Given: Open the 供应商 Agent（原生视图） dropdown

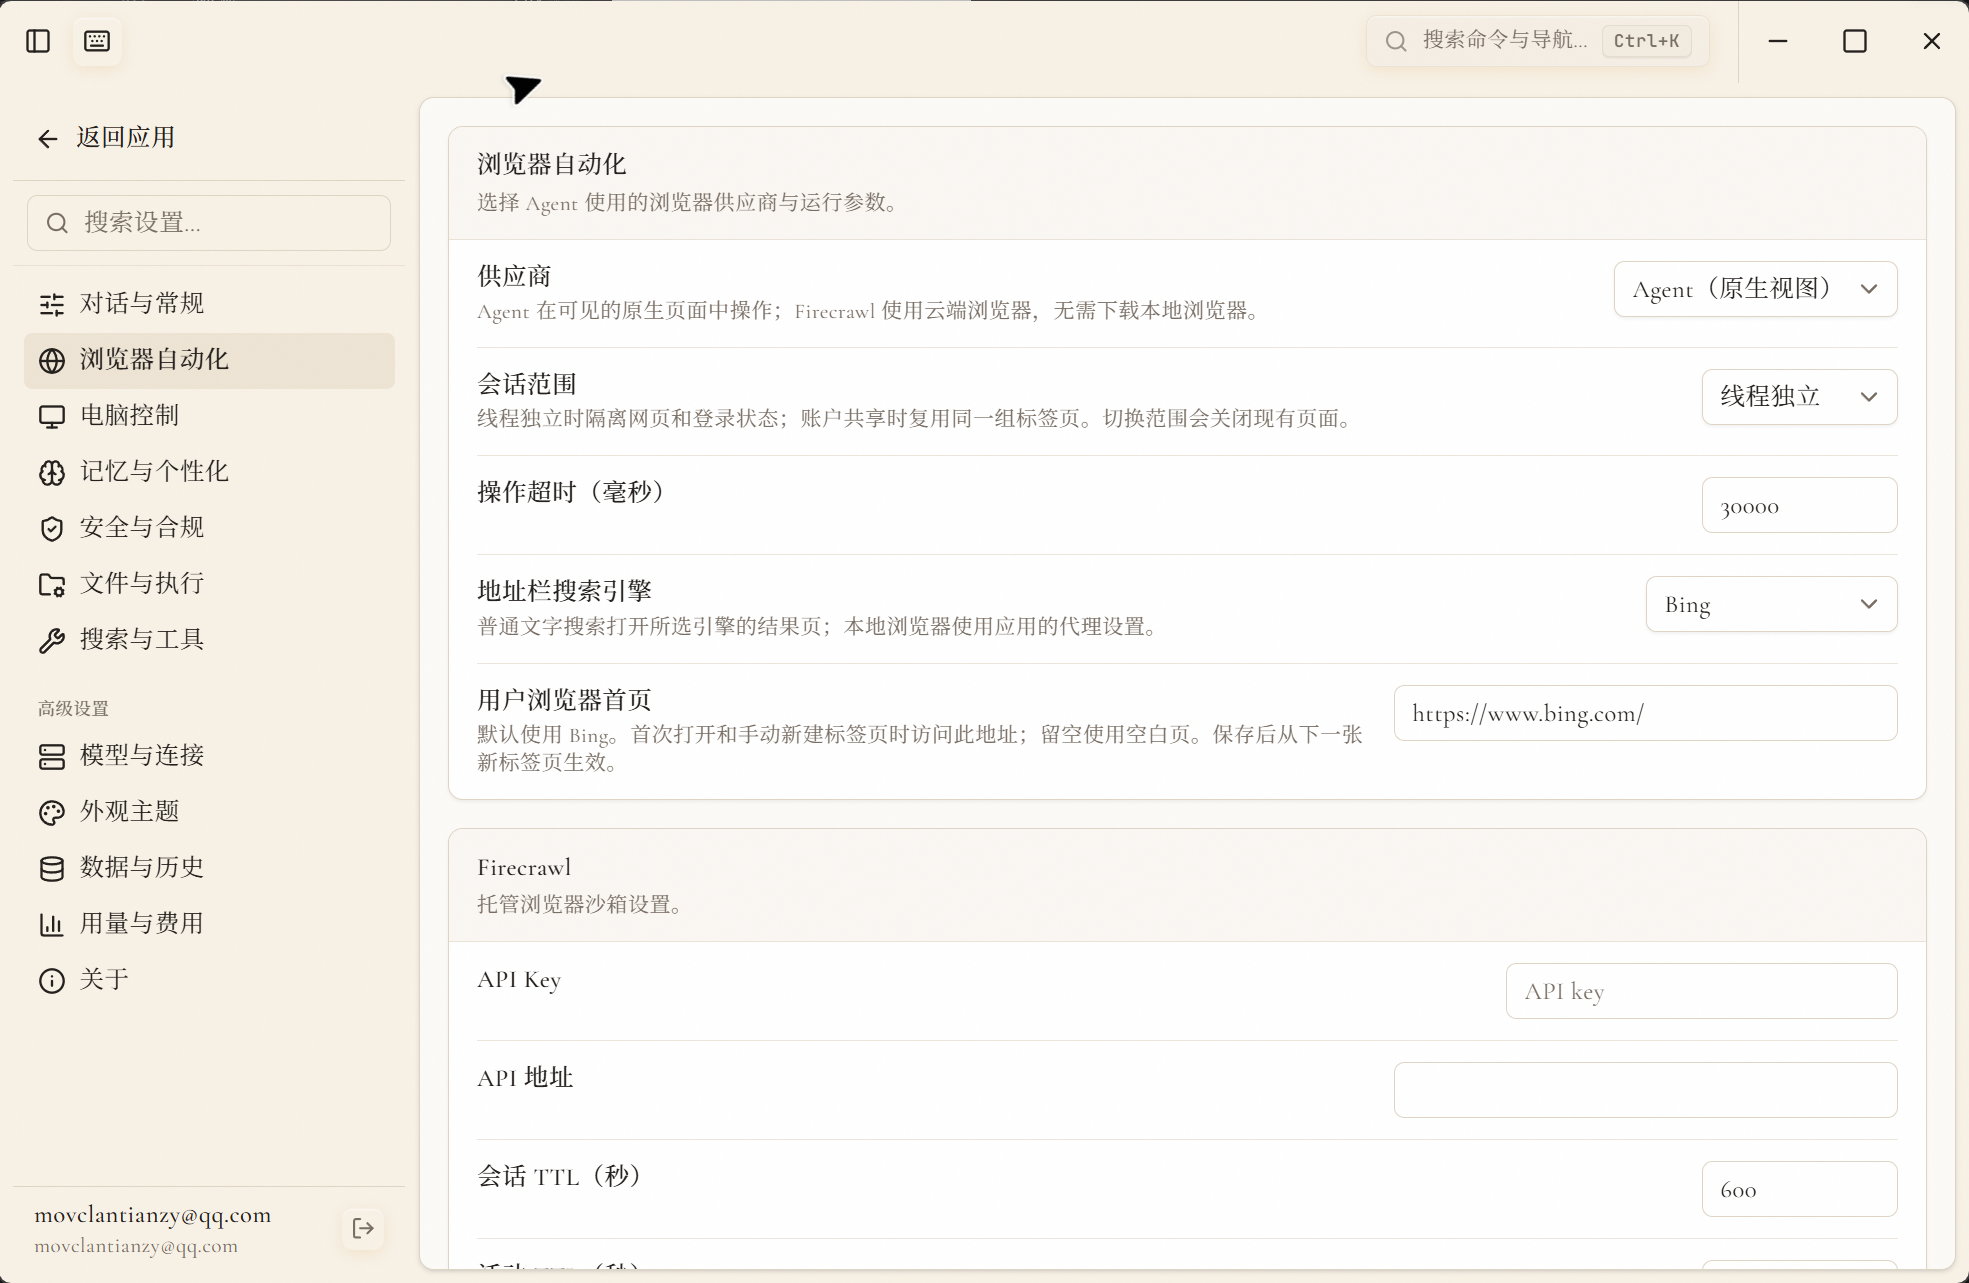Looking at the screenshot, I should point(1755,289).
